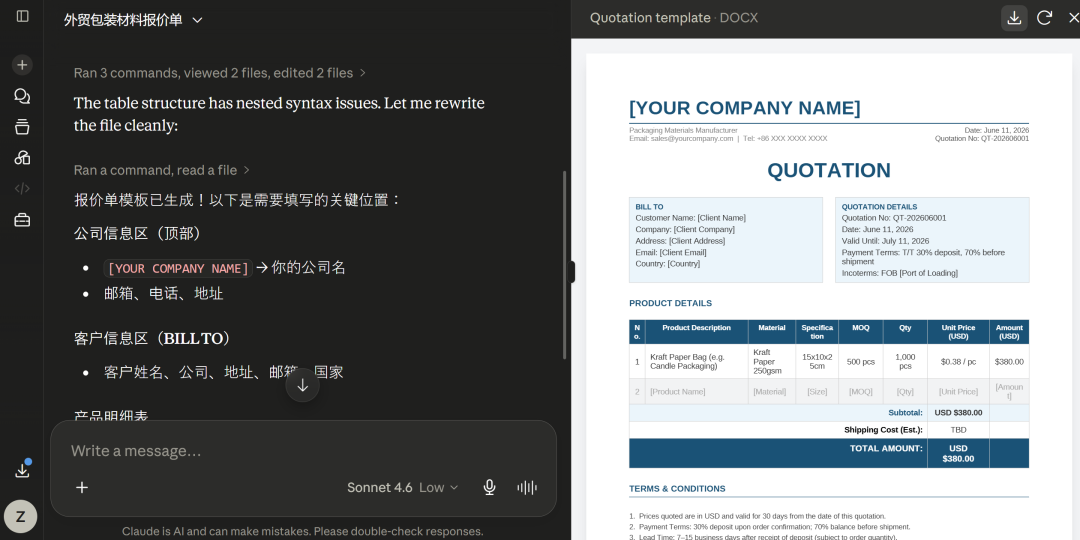The height and width of the screenshot is (540, 1080).
Task: Click the QUOTATION DETAILS label in preview
Action: coord(879,207)
